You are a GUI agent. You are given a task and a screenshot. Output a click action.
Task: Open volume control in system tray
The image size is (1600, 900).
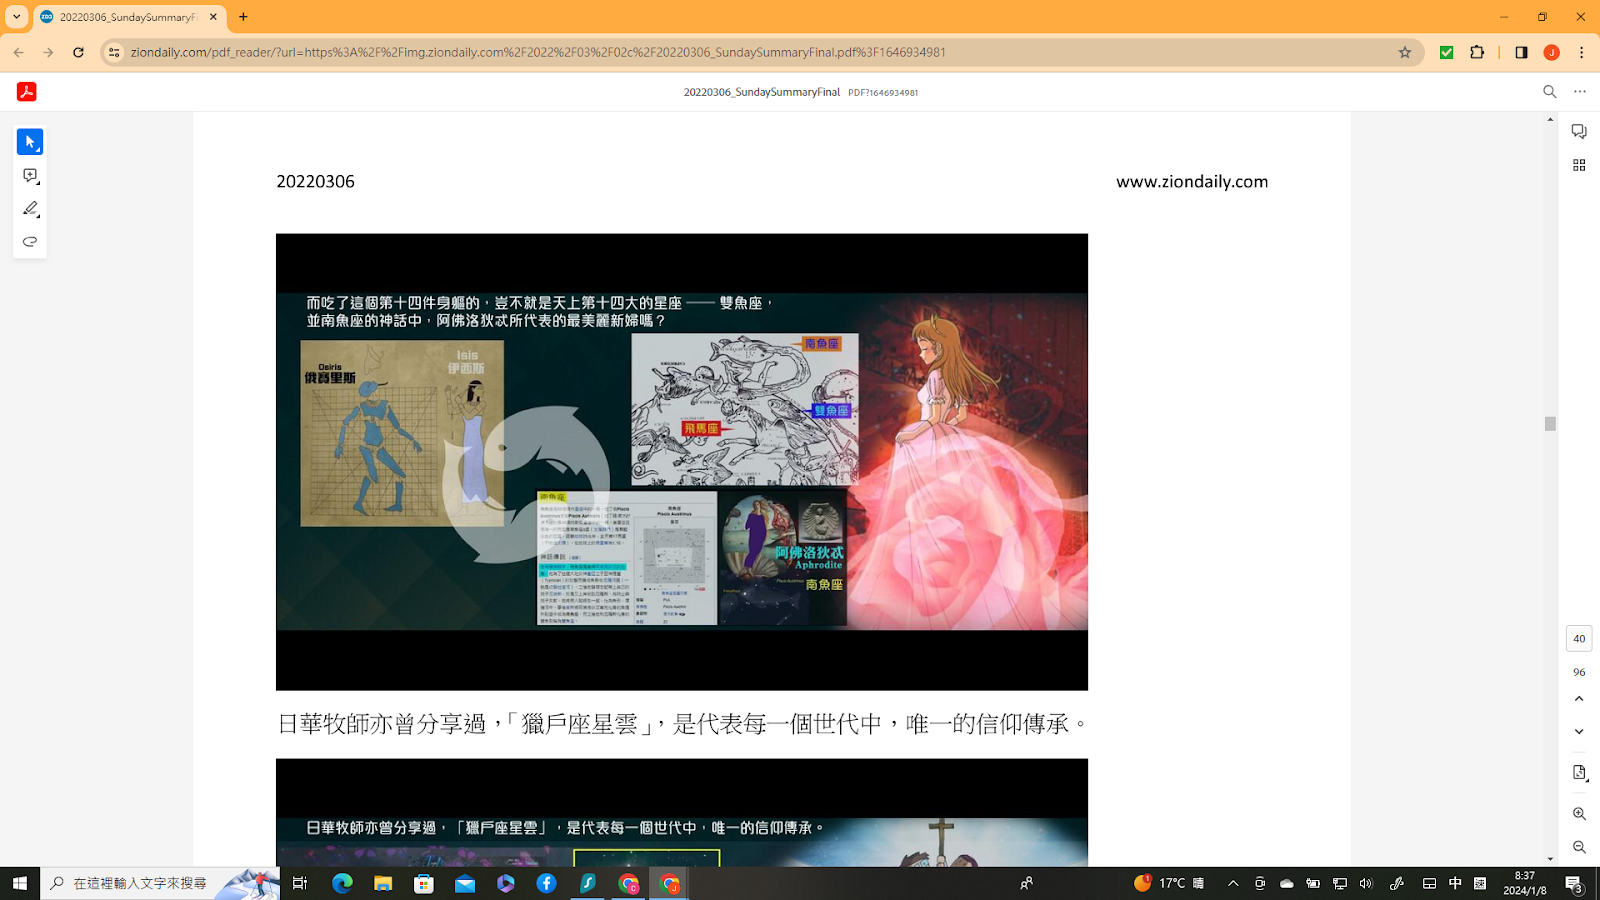click(x=1366, y=883)
